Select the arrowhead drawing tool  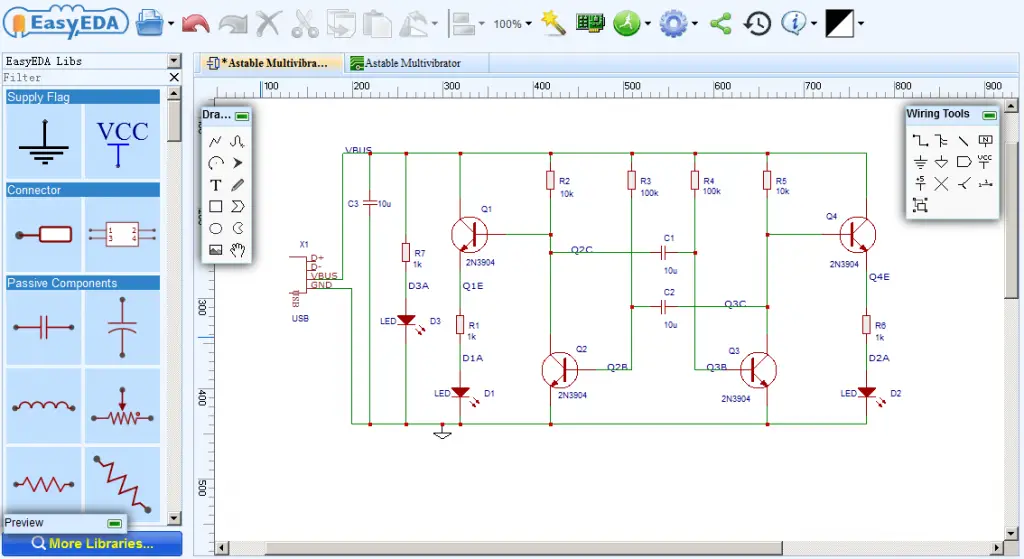tap(238, 163)
